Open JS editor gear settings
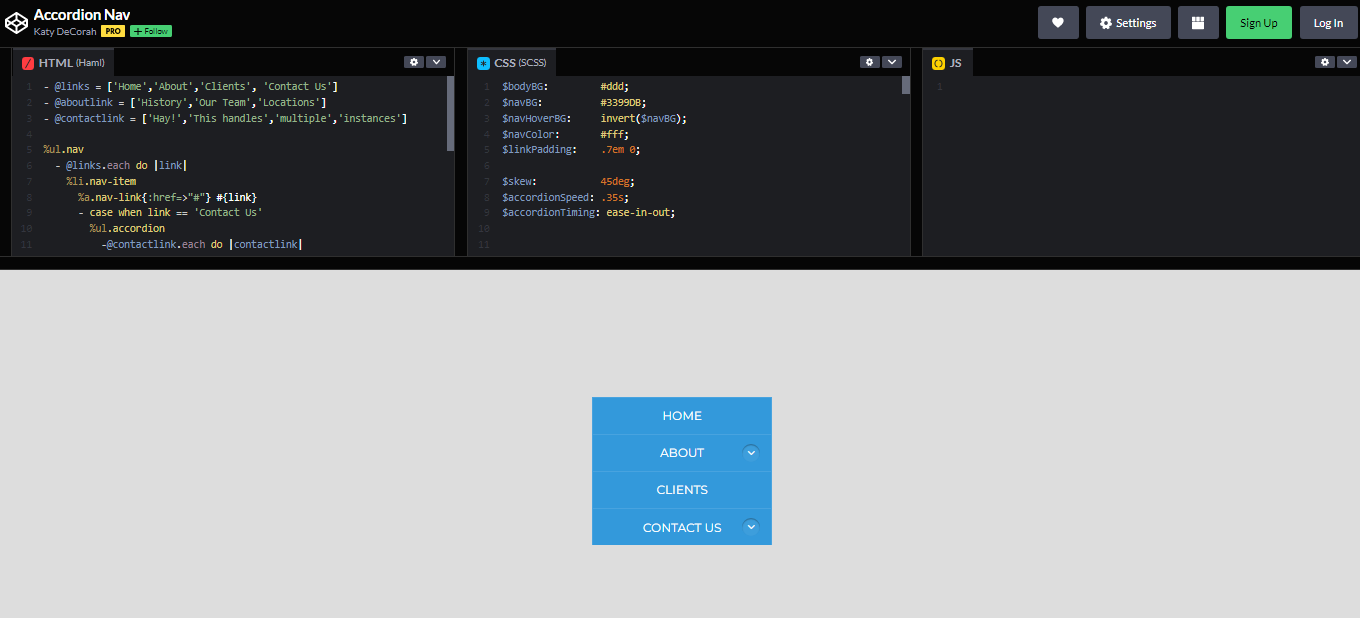Viewport: 1360px width, 618px height. coord(1325,62)
